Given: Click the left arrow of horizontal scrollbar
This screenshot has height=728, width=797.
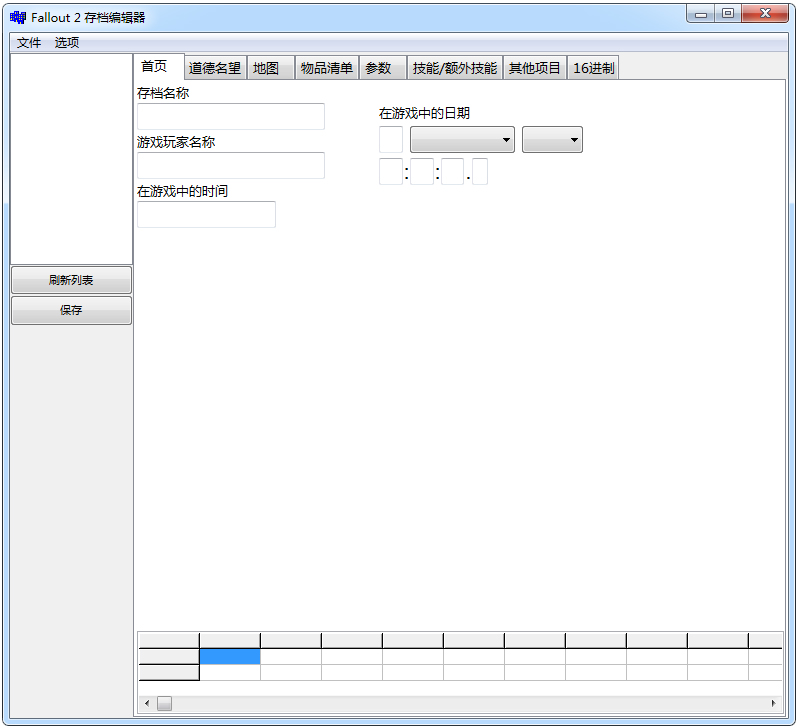Looking at the screenshot, I should tap(147, 703).
